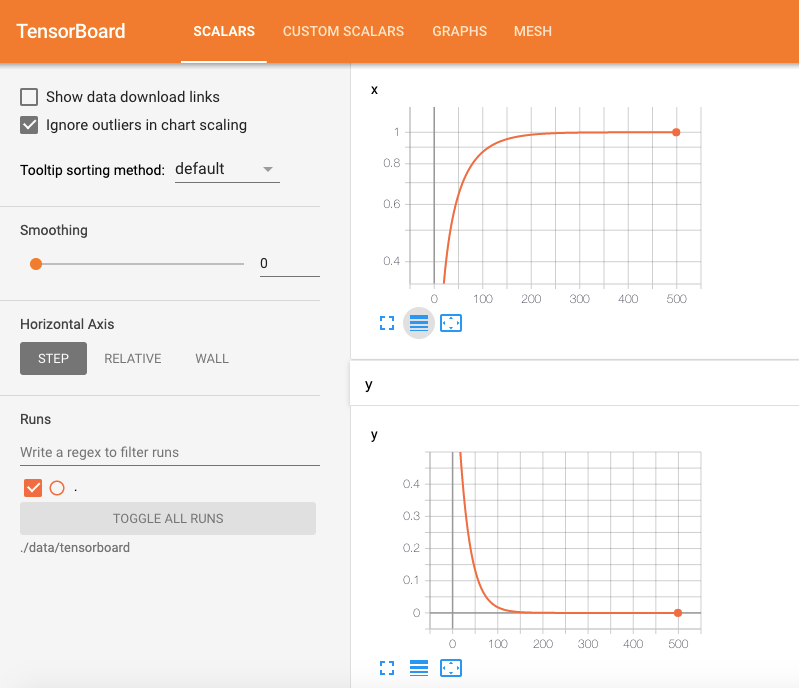The image size is (799, 688).
Task: Open the CUSTOM SCALARS tab
Action: [343, 32]
